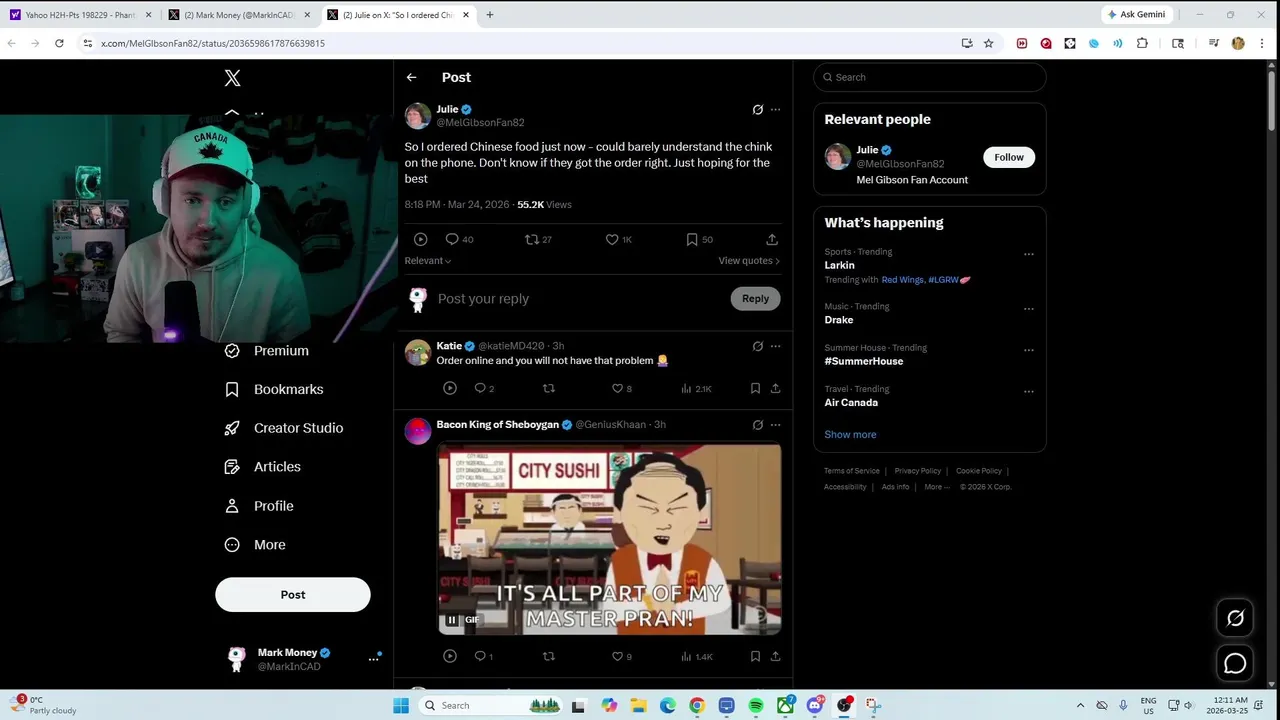This screenshot has width=1280, height=720.
Task: Open three-dot menu on Katie's reply
Action: pyautogui.click(x=775, y=346)
